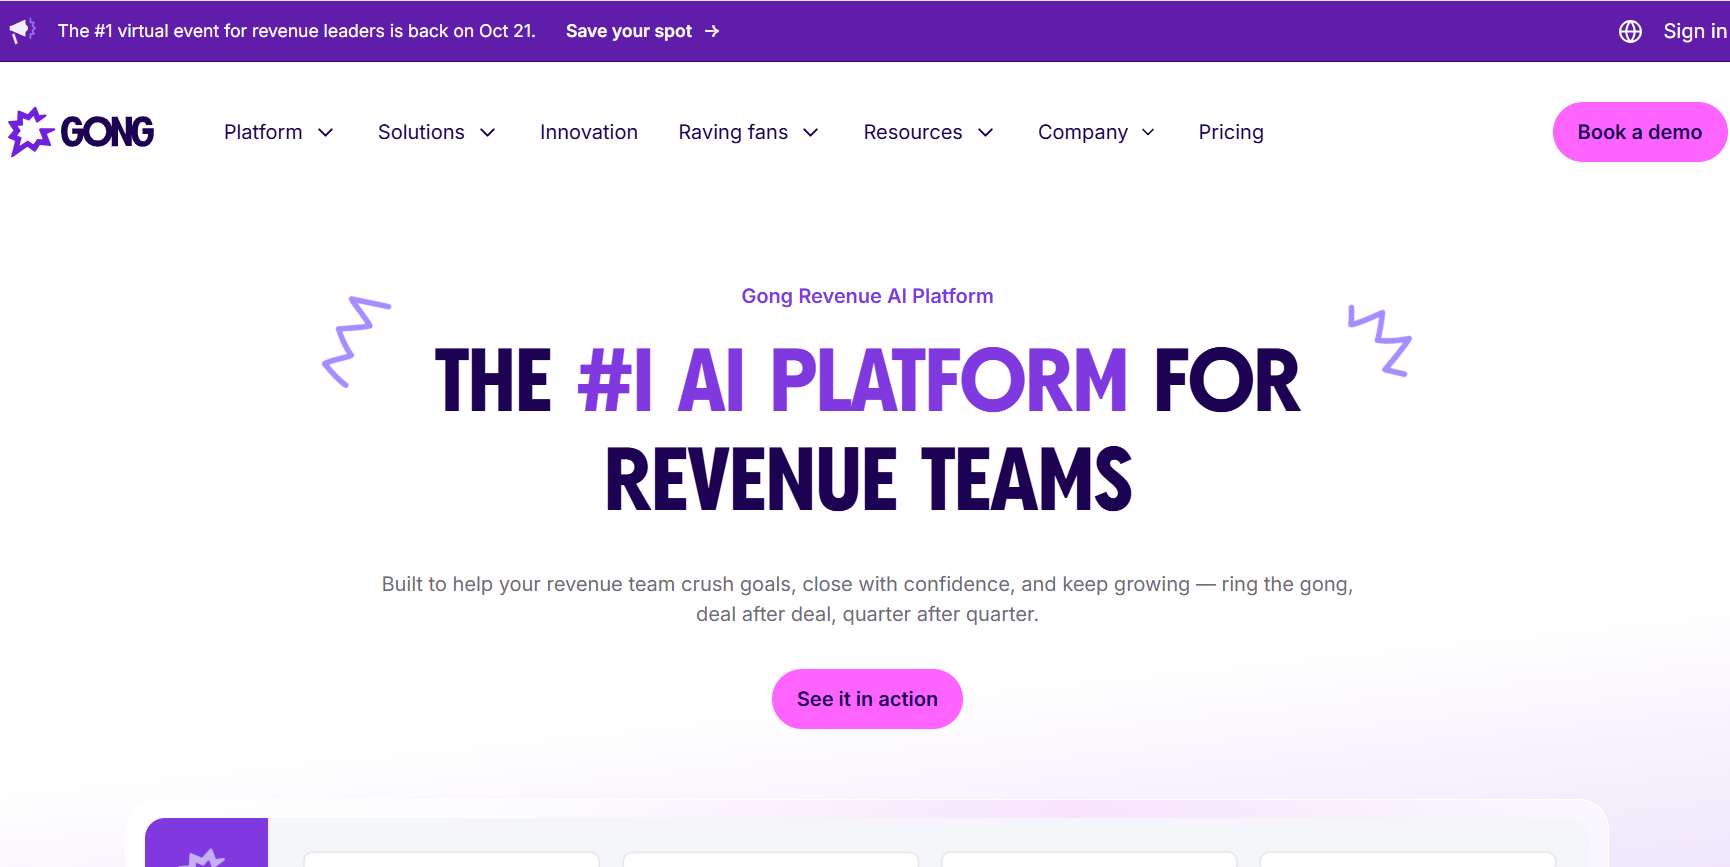Open the Innovation page

588,132
